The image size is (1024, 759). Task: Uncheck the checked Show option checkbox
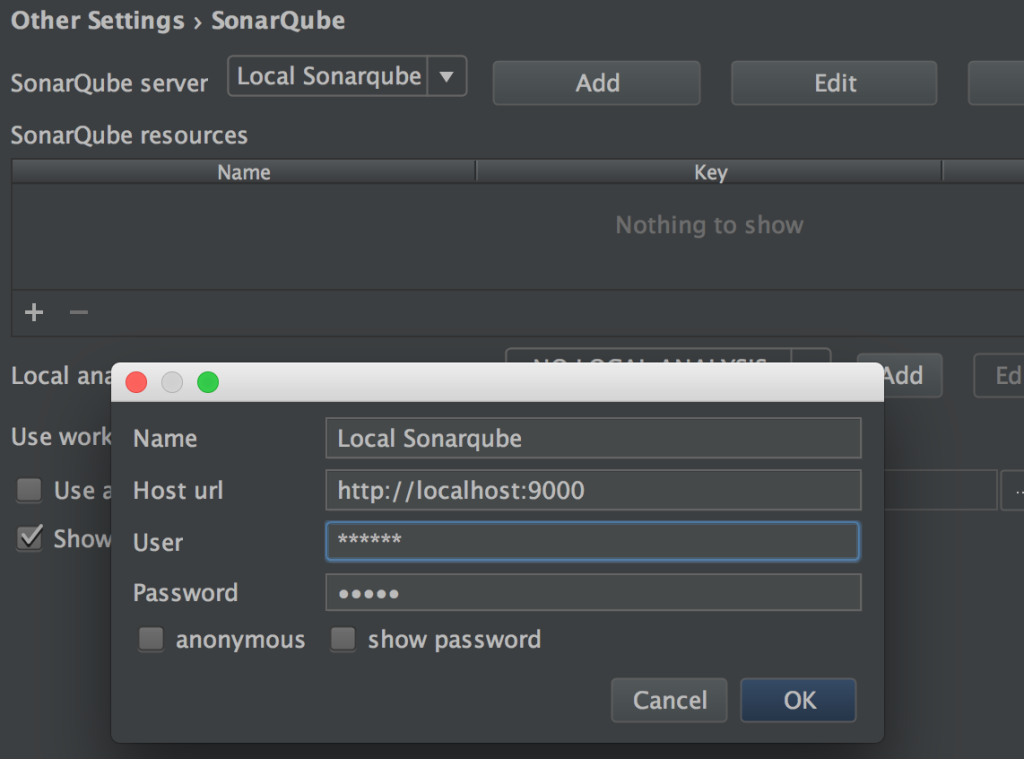pos(29,538)
